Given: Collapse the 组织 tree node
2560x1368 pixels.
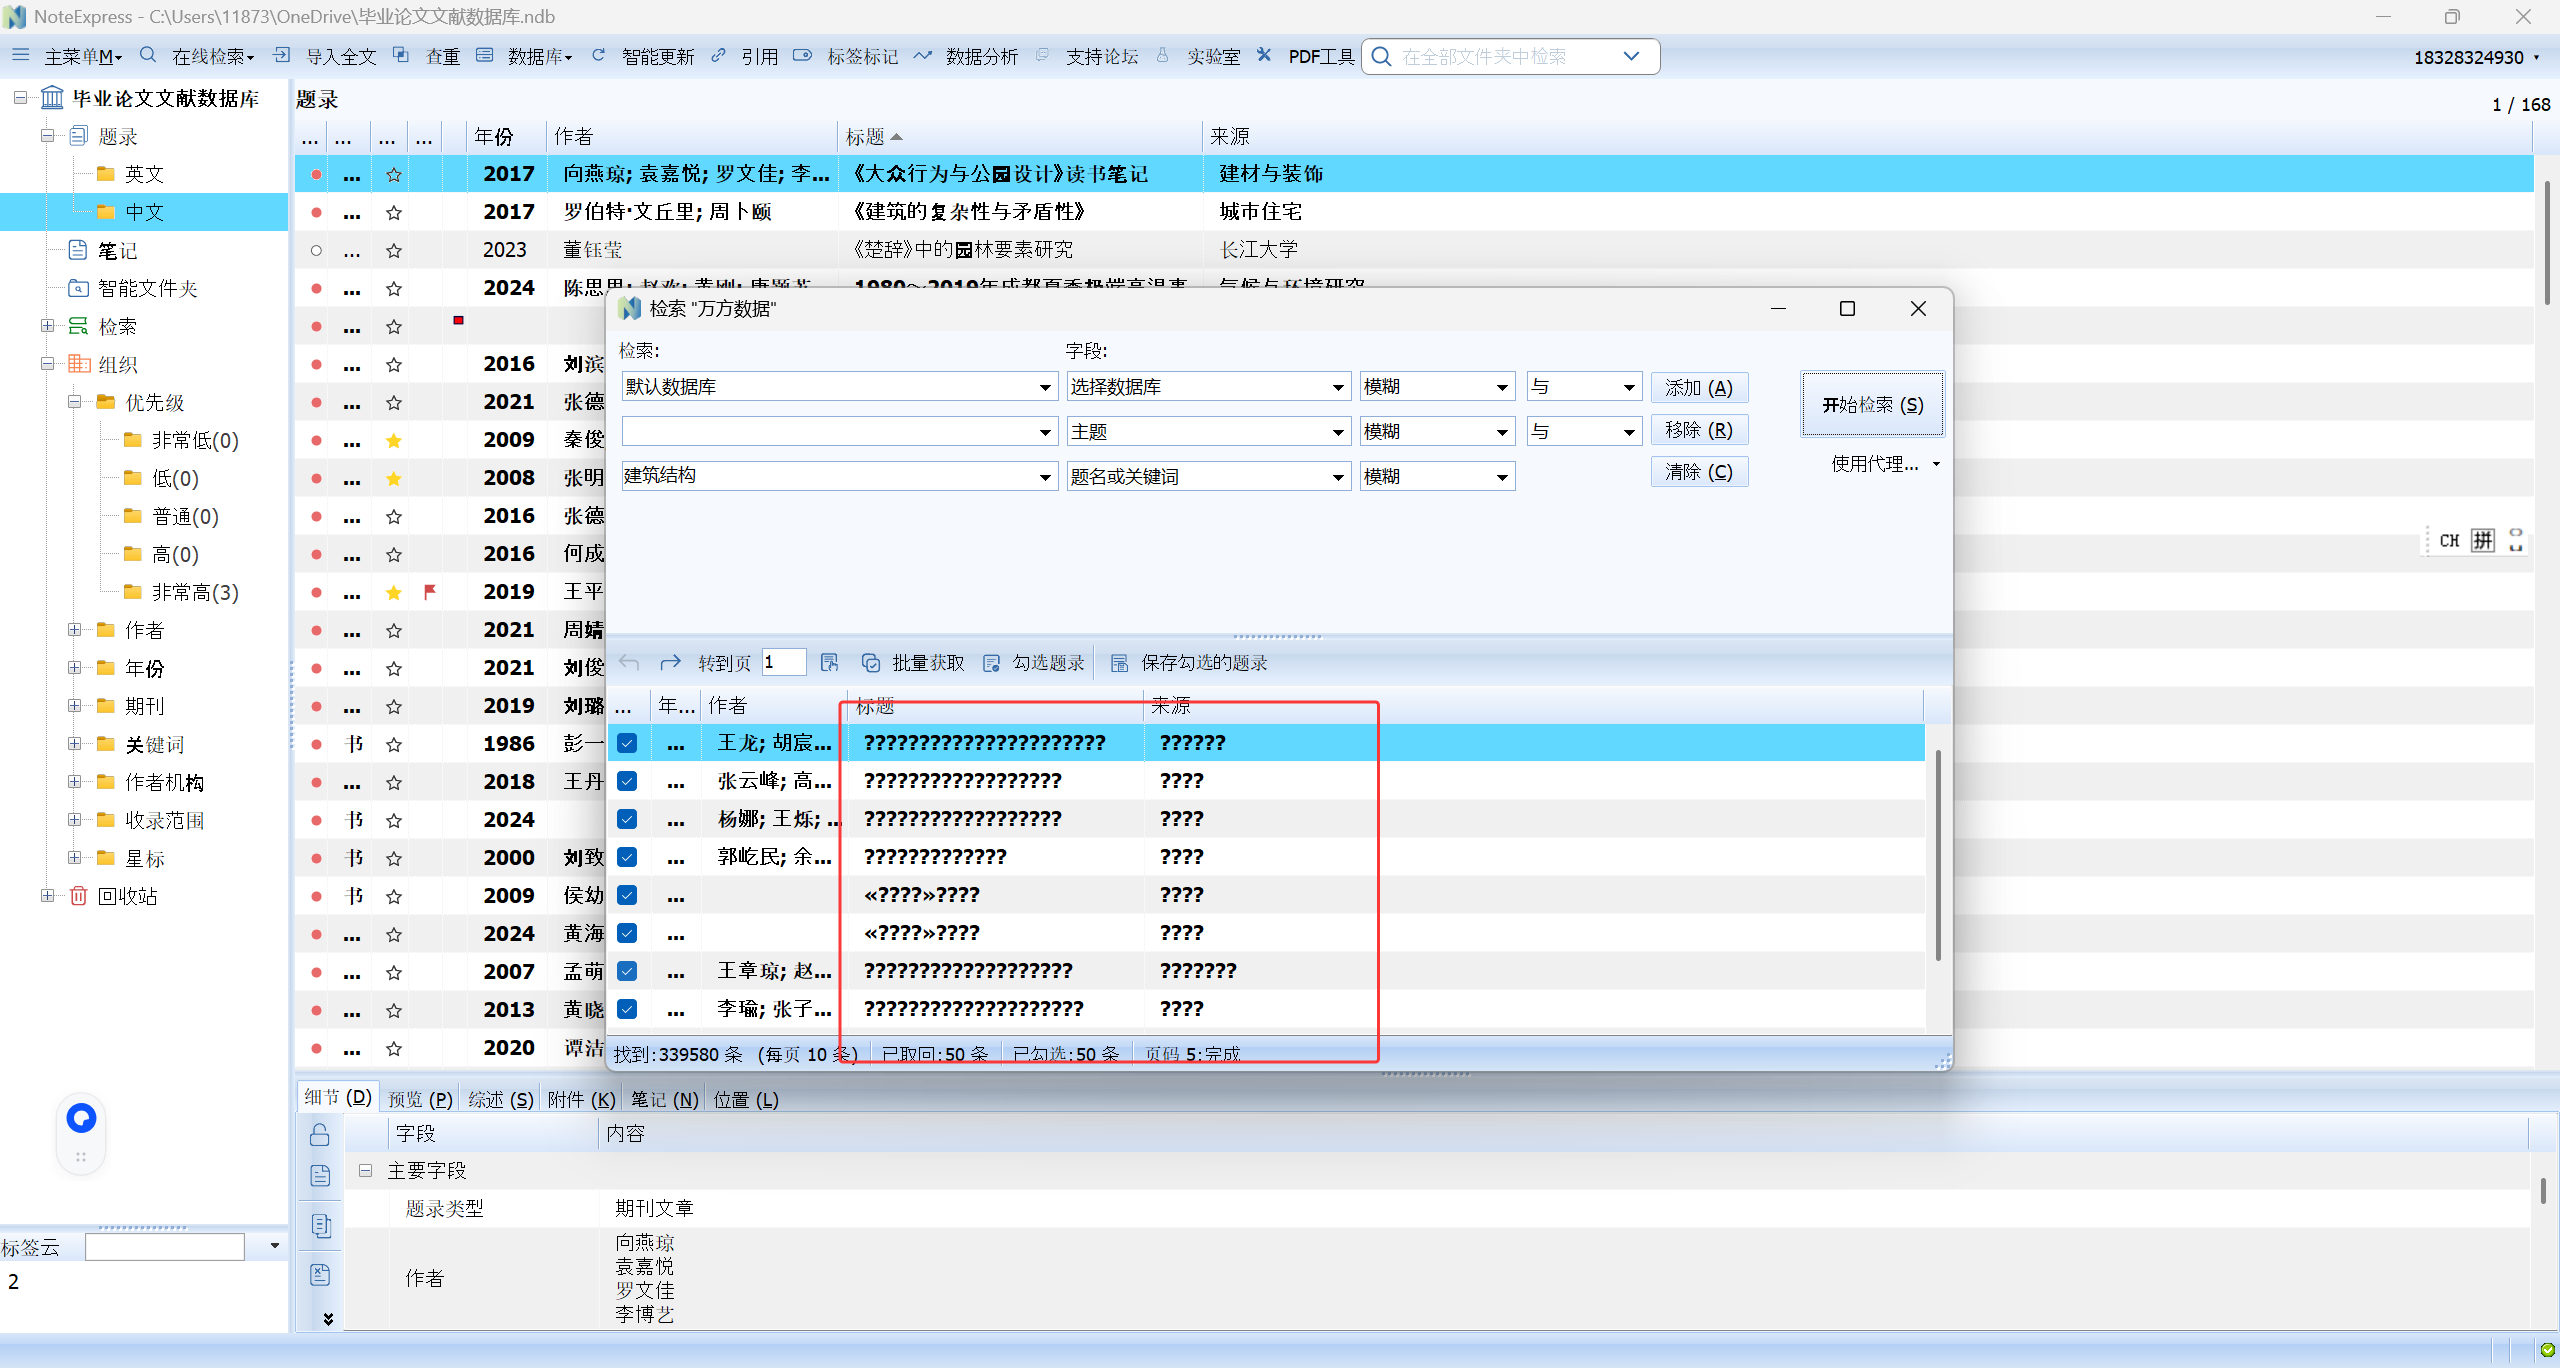Looking at the screenshot, I should point(47,364).
